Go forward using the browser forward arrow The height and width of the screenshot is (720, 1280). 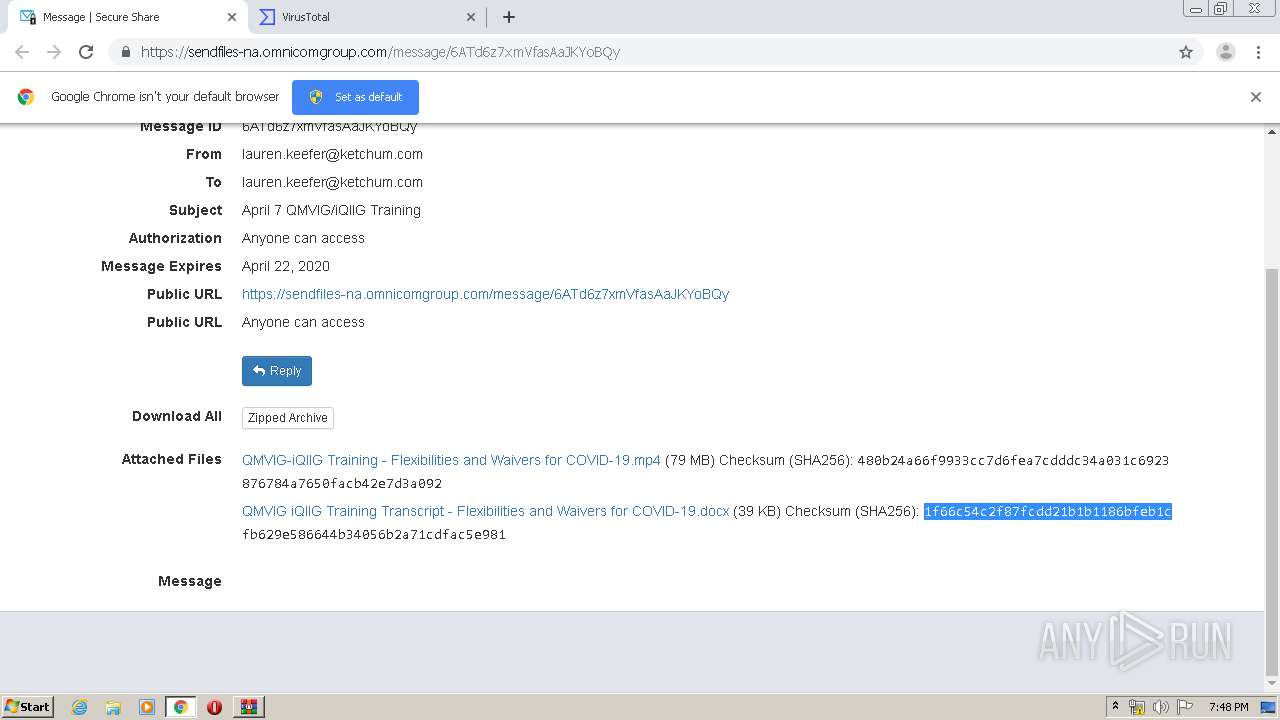[54, 52]
